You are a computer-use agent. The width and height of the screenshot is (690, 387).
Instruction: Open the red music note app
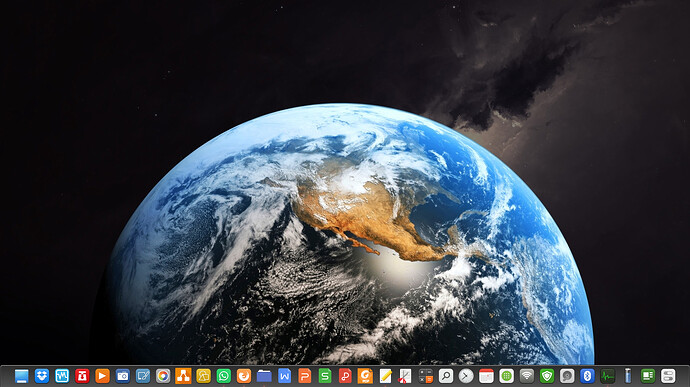[x=345, y=376]
